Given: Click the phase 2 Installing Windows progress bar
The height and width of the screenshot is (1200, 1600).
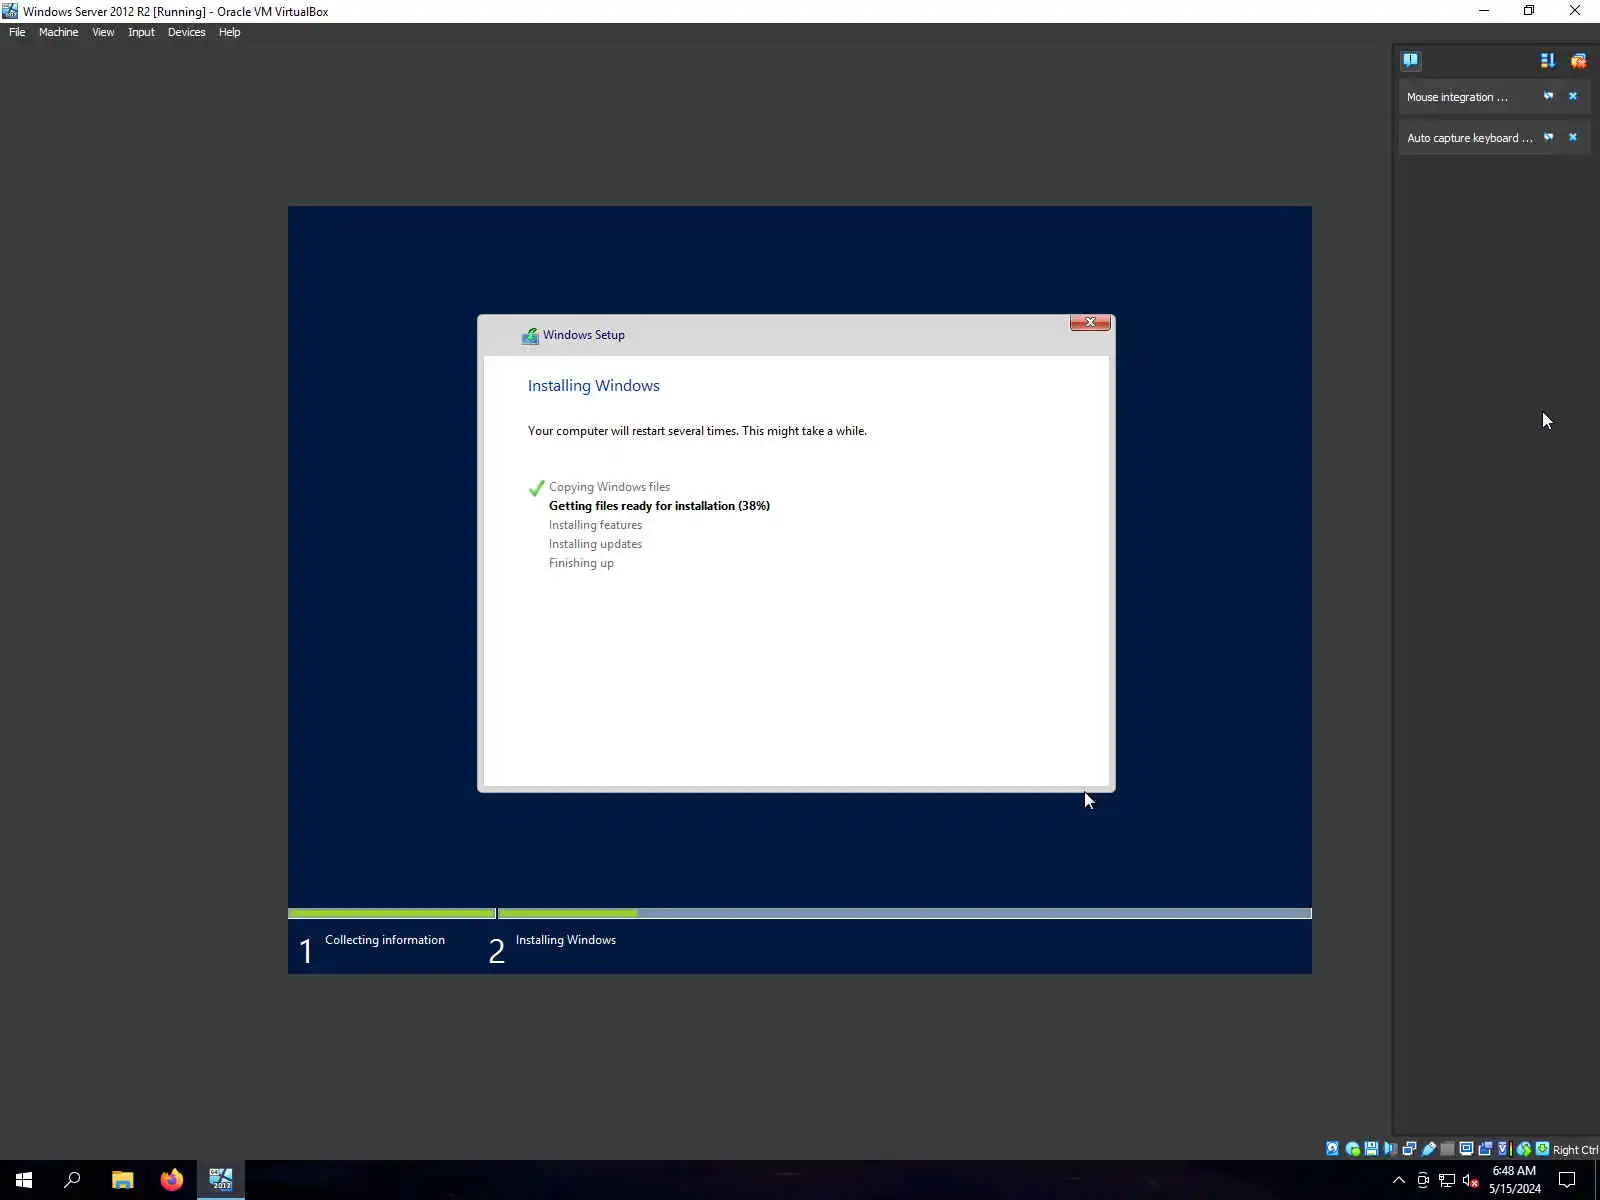Looking at the screenshot, I should click(905, 913).
